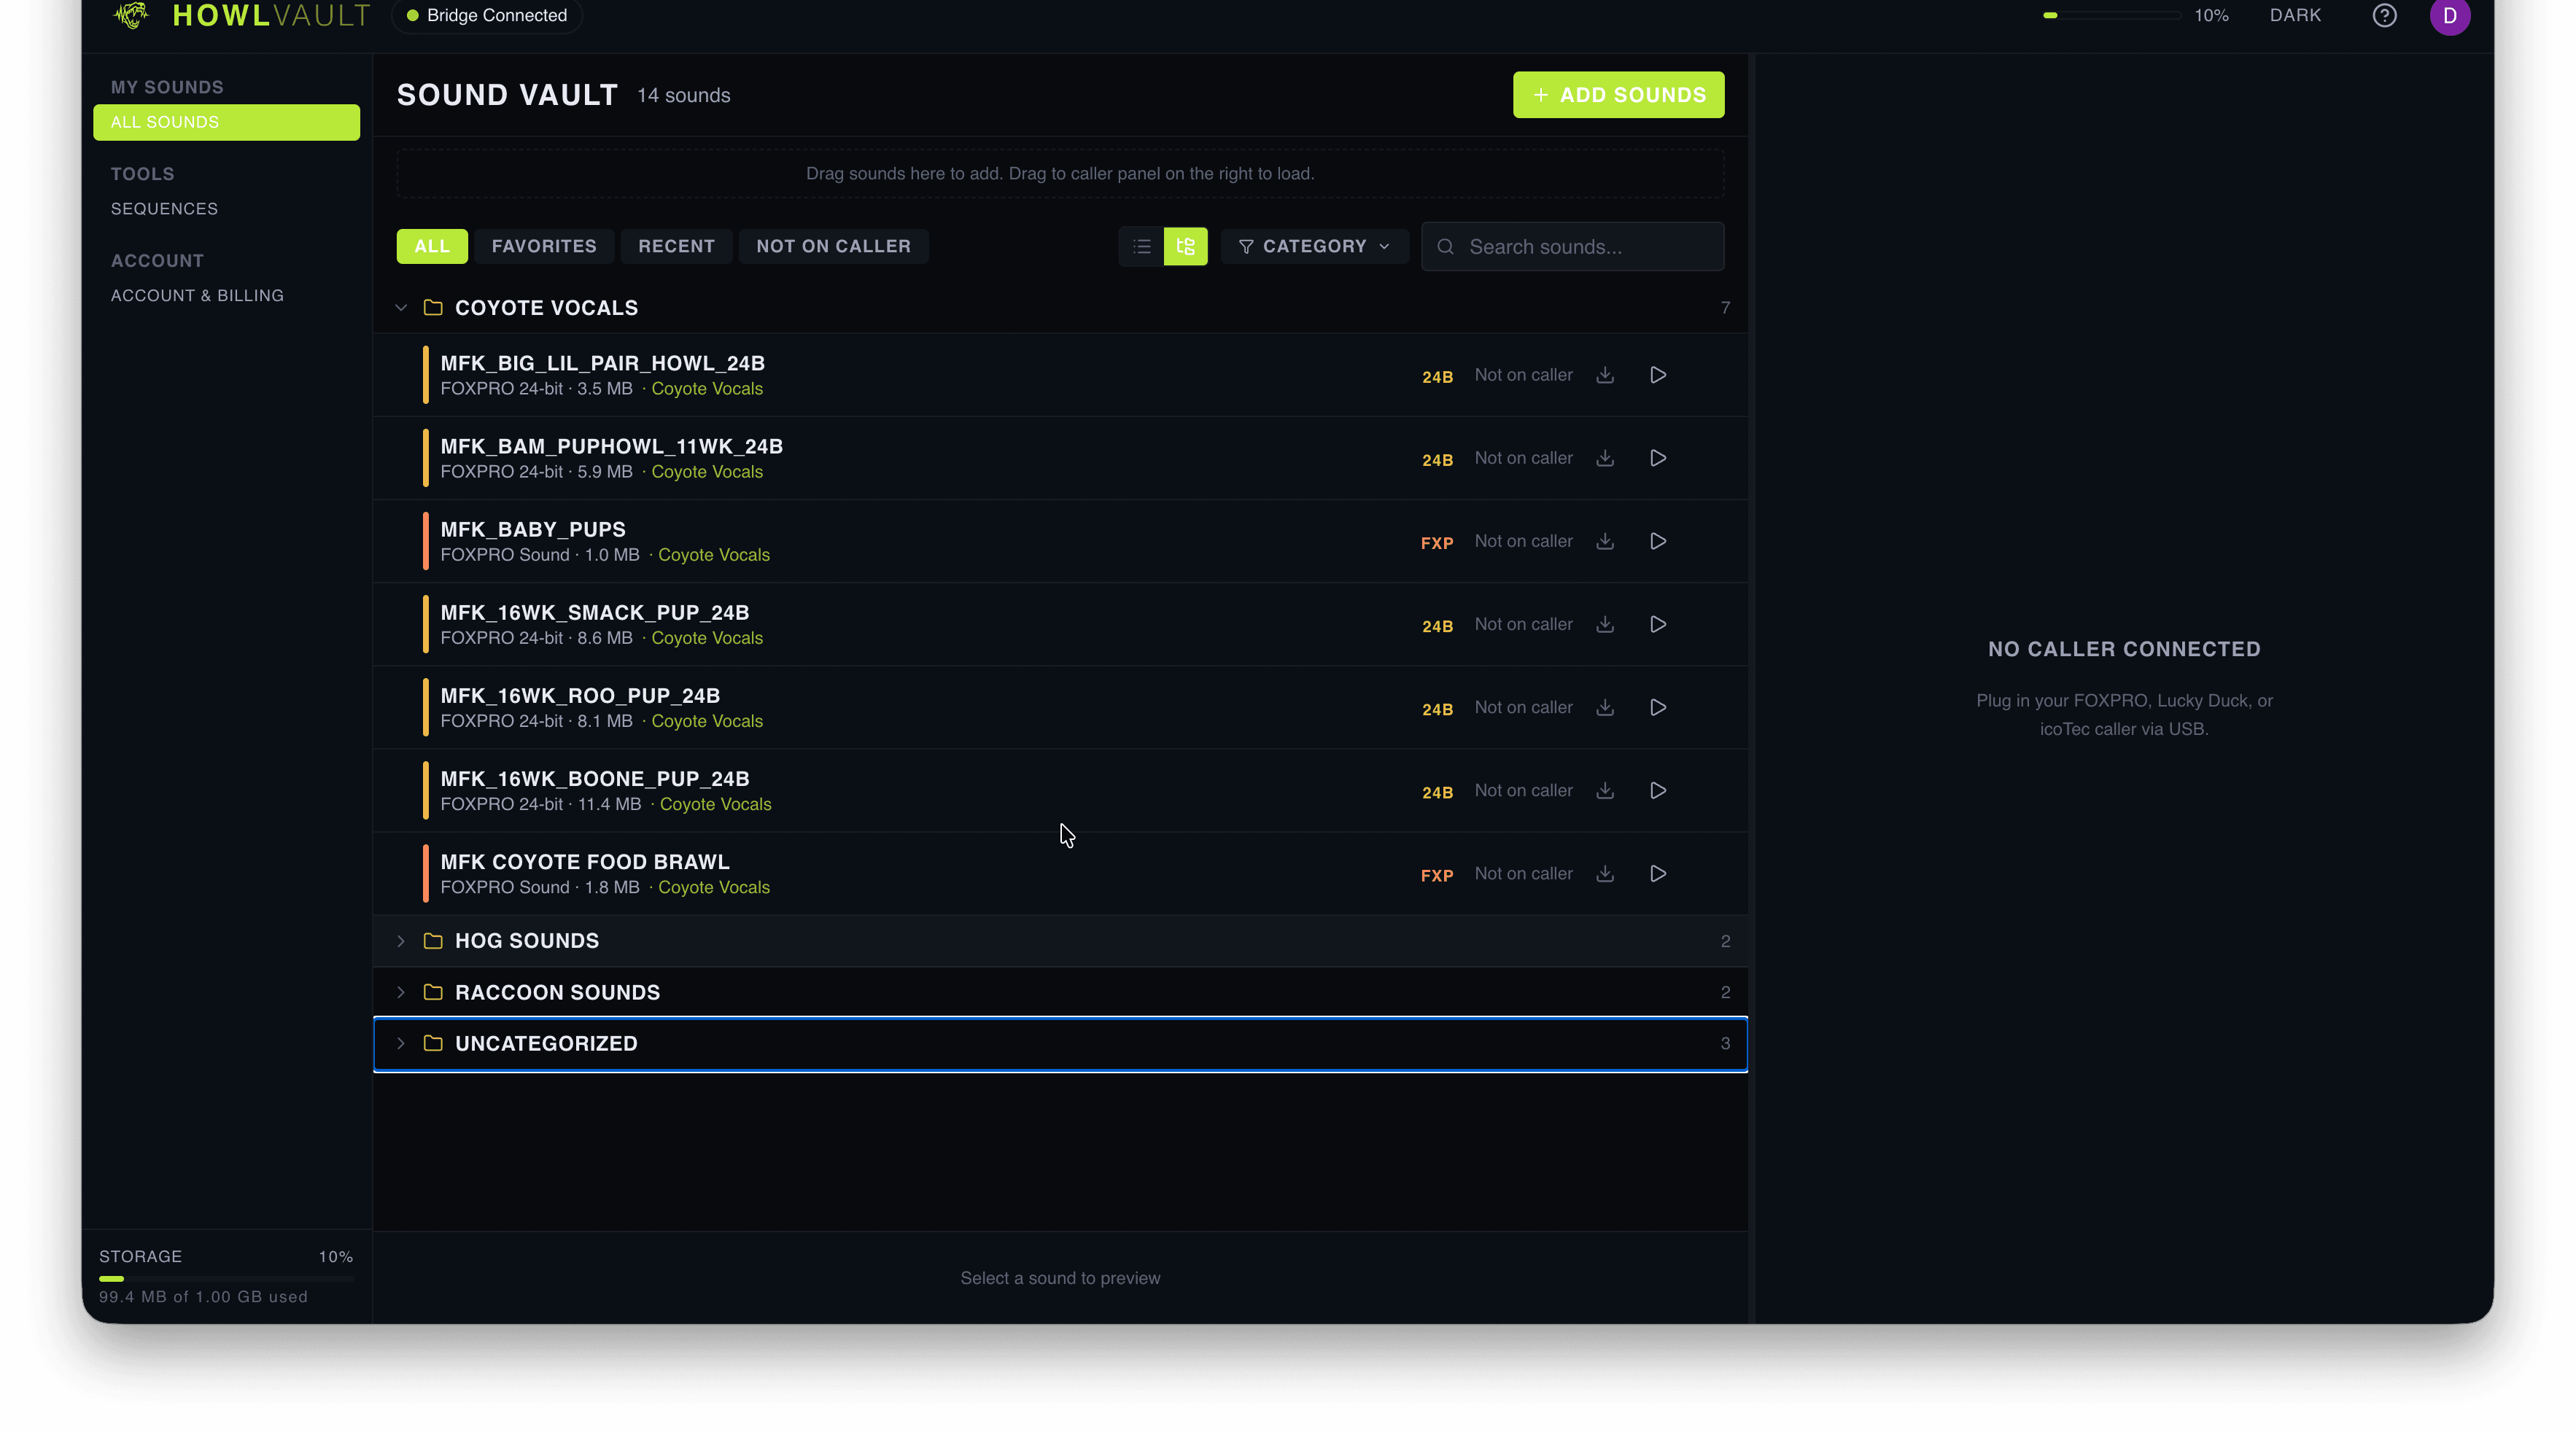Click the 24B badge on MFK_16WK_ROO_PUP_24B

[1437, 709]
